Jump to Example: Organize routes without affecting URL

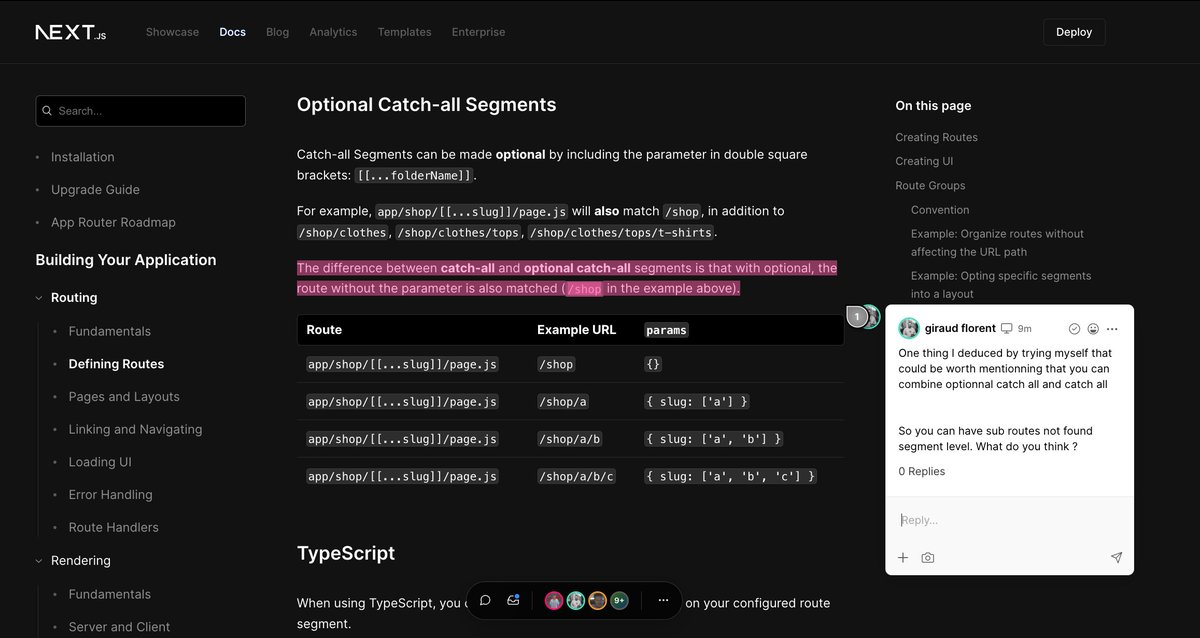tap(997, 243)
